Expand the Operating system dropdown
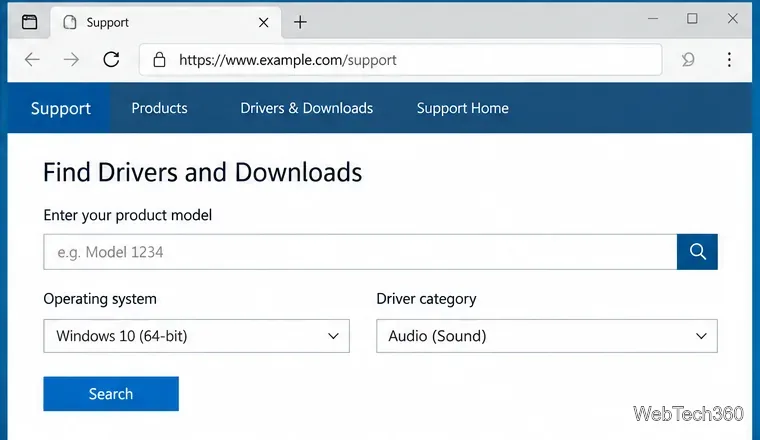Screen dimensions: 760x440 point(196,336)
